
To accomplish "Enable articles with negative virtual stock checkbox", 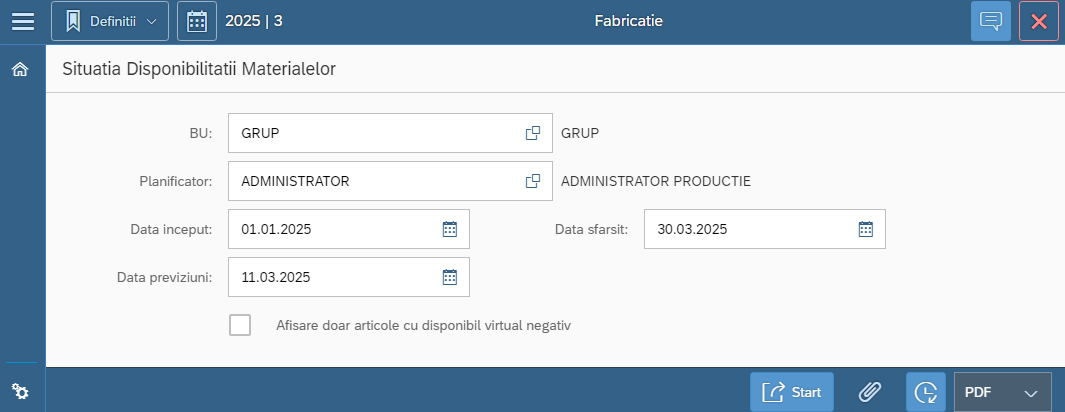I will click(x=240, y=325).
